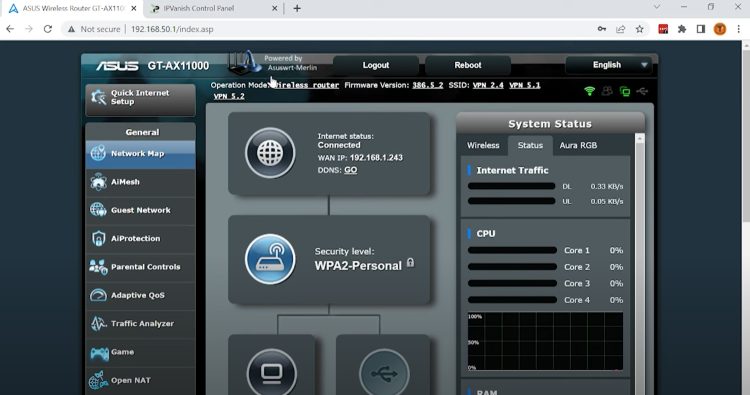Image resolution: width=750 pixels, height=395 pixels.
Task: Click the AiMesh sidebar icon
Action: coord(98,182)
